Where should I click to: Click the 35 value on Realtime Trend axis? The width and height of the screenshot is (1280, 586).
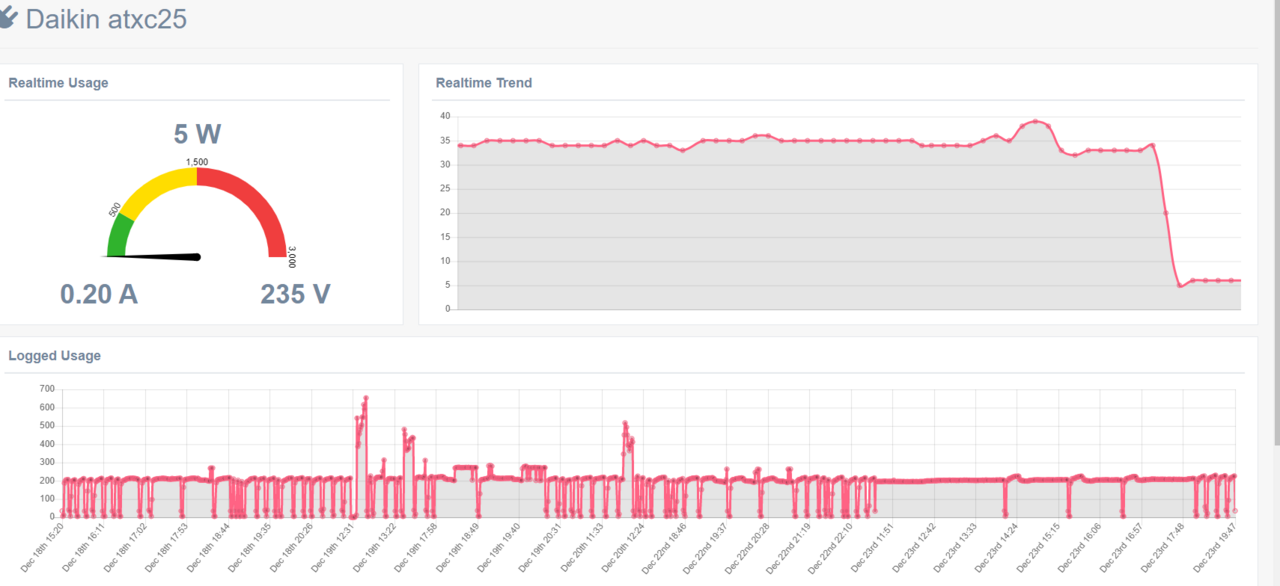[445, 140]
